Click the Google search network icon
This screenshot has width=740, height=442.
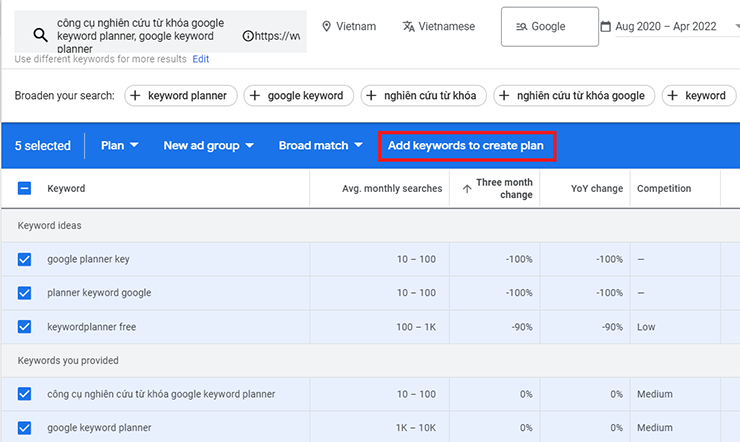pos(521,26)
